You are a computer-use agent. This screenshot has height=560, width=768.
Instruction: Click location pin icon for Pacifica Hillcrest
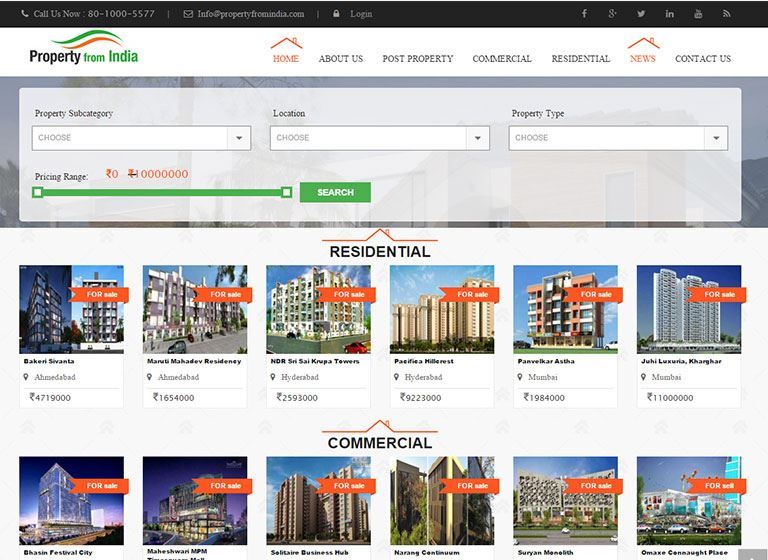(x=396, y=377)
